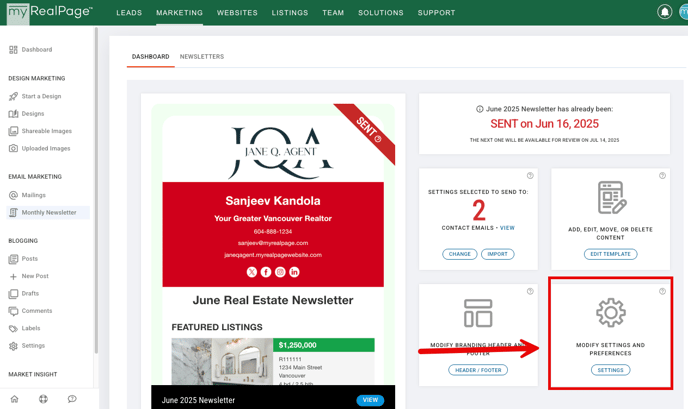Viewport: 688px width, 409px height.
Task: Click the EDIT TEMPLATE button
Action: click(610, 254)
